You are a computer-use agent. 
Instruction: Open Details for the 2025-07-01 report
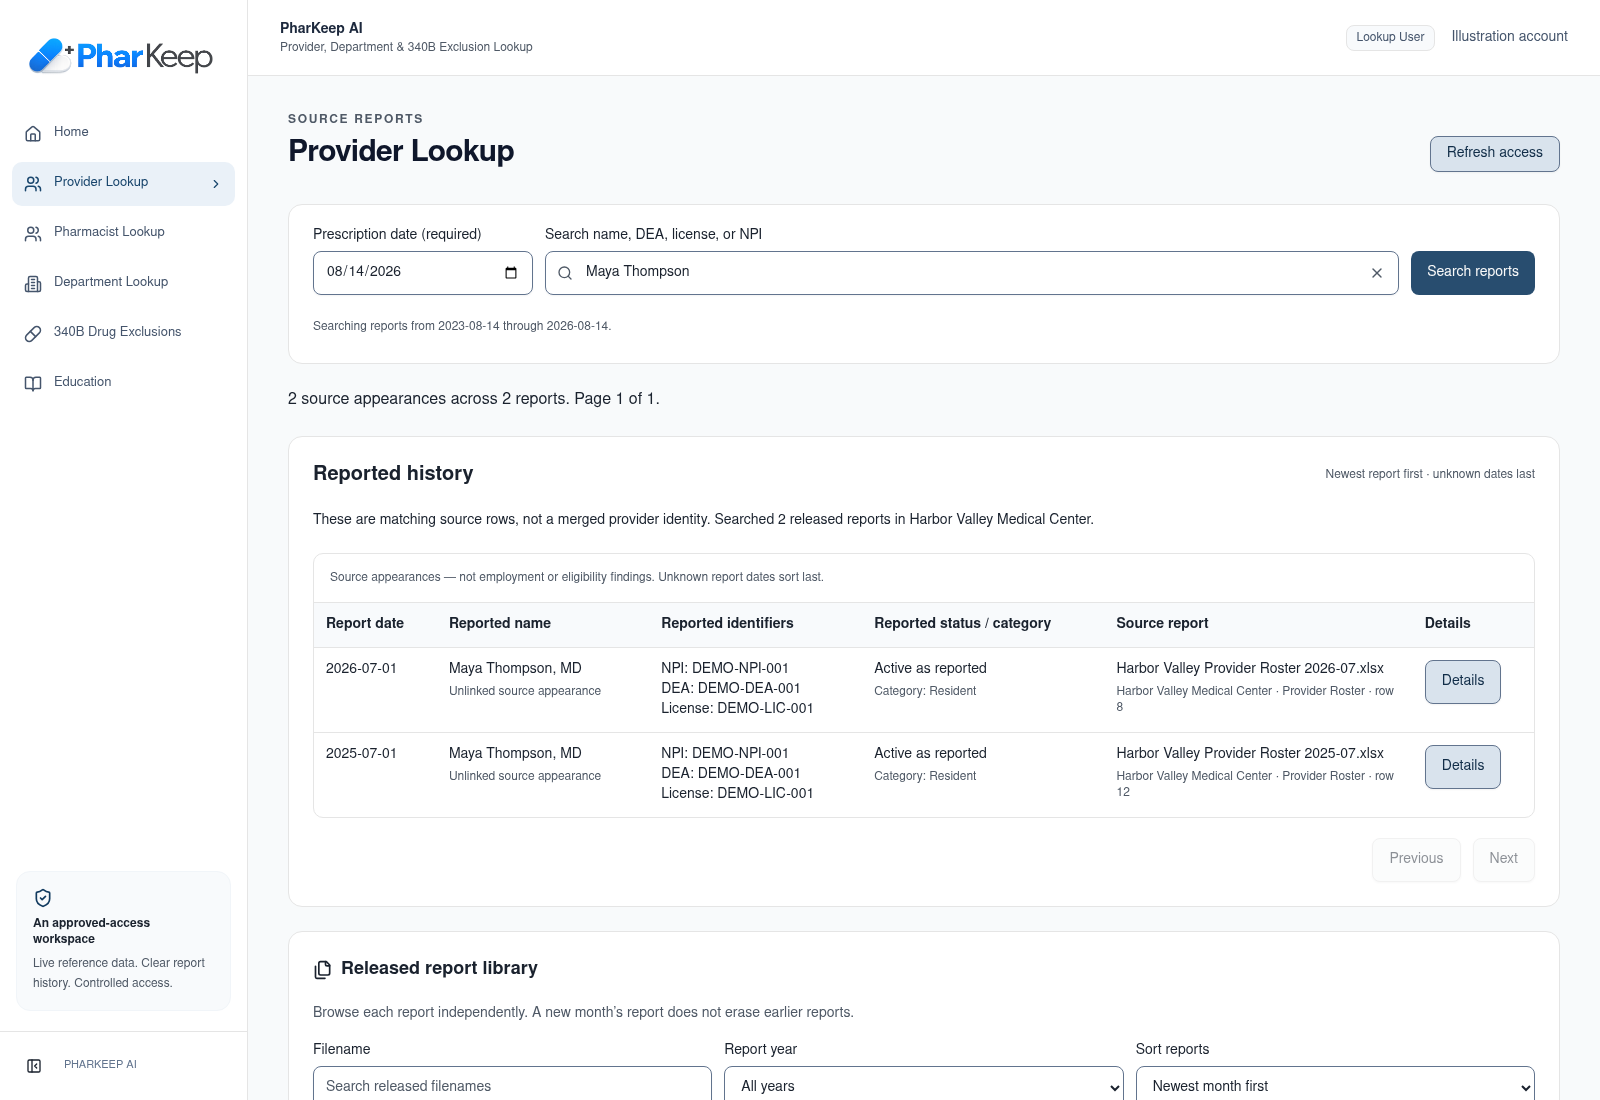pos(1462,767)
